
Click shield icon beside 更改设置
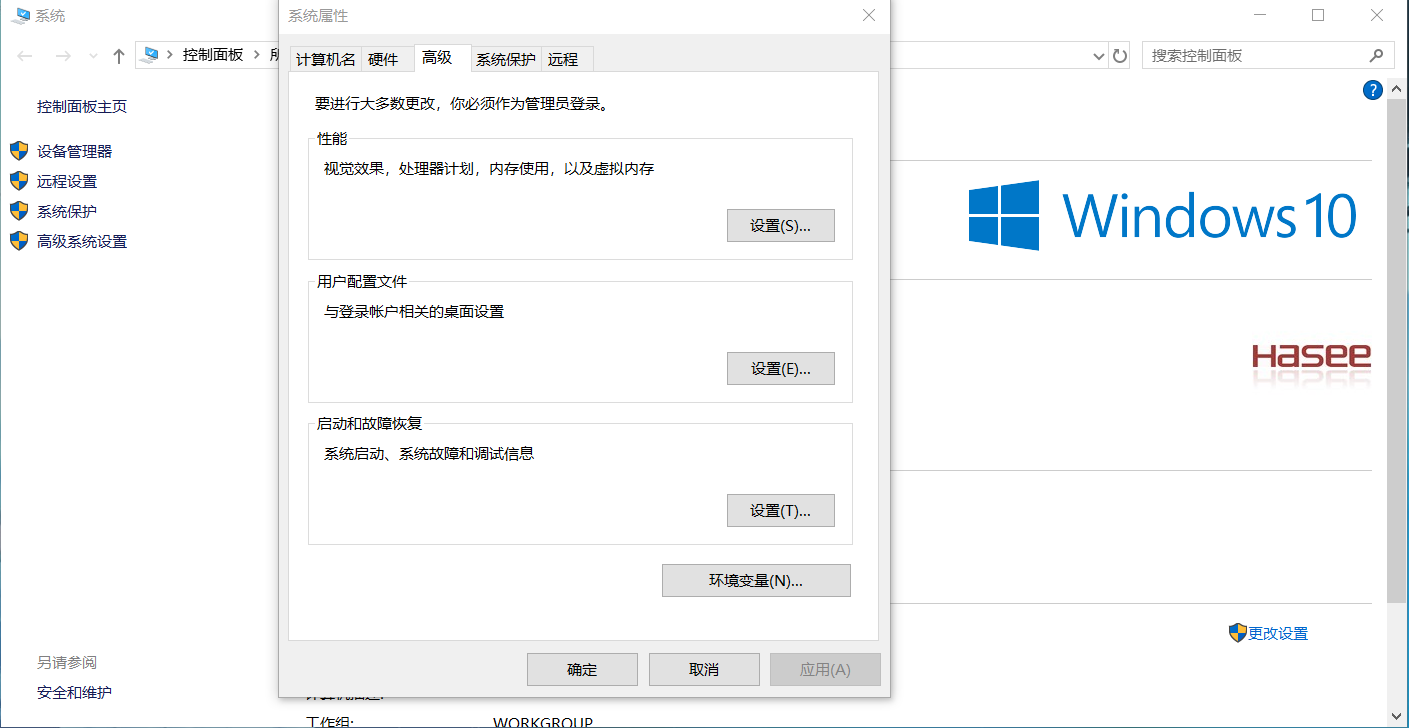pos(1238,632)
